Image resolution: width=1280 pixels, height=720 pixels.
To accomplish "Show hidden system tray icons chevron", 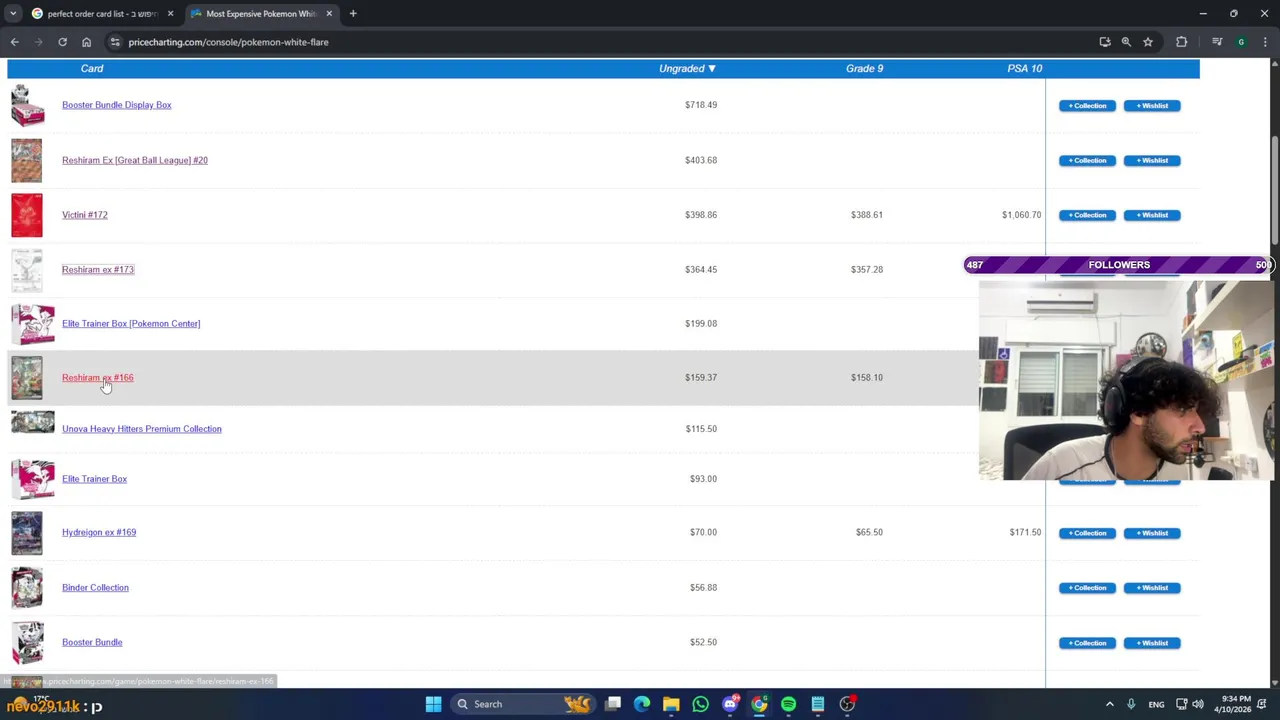I will [x=1109, y=704].
